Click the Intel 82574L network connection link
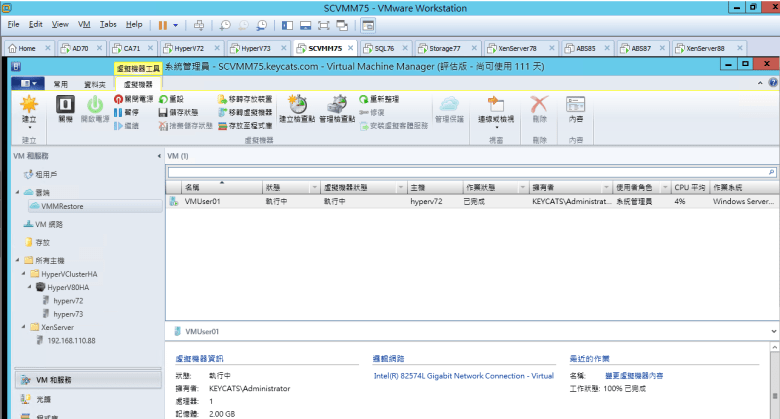 [x=463, y=375]
